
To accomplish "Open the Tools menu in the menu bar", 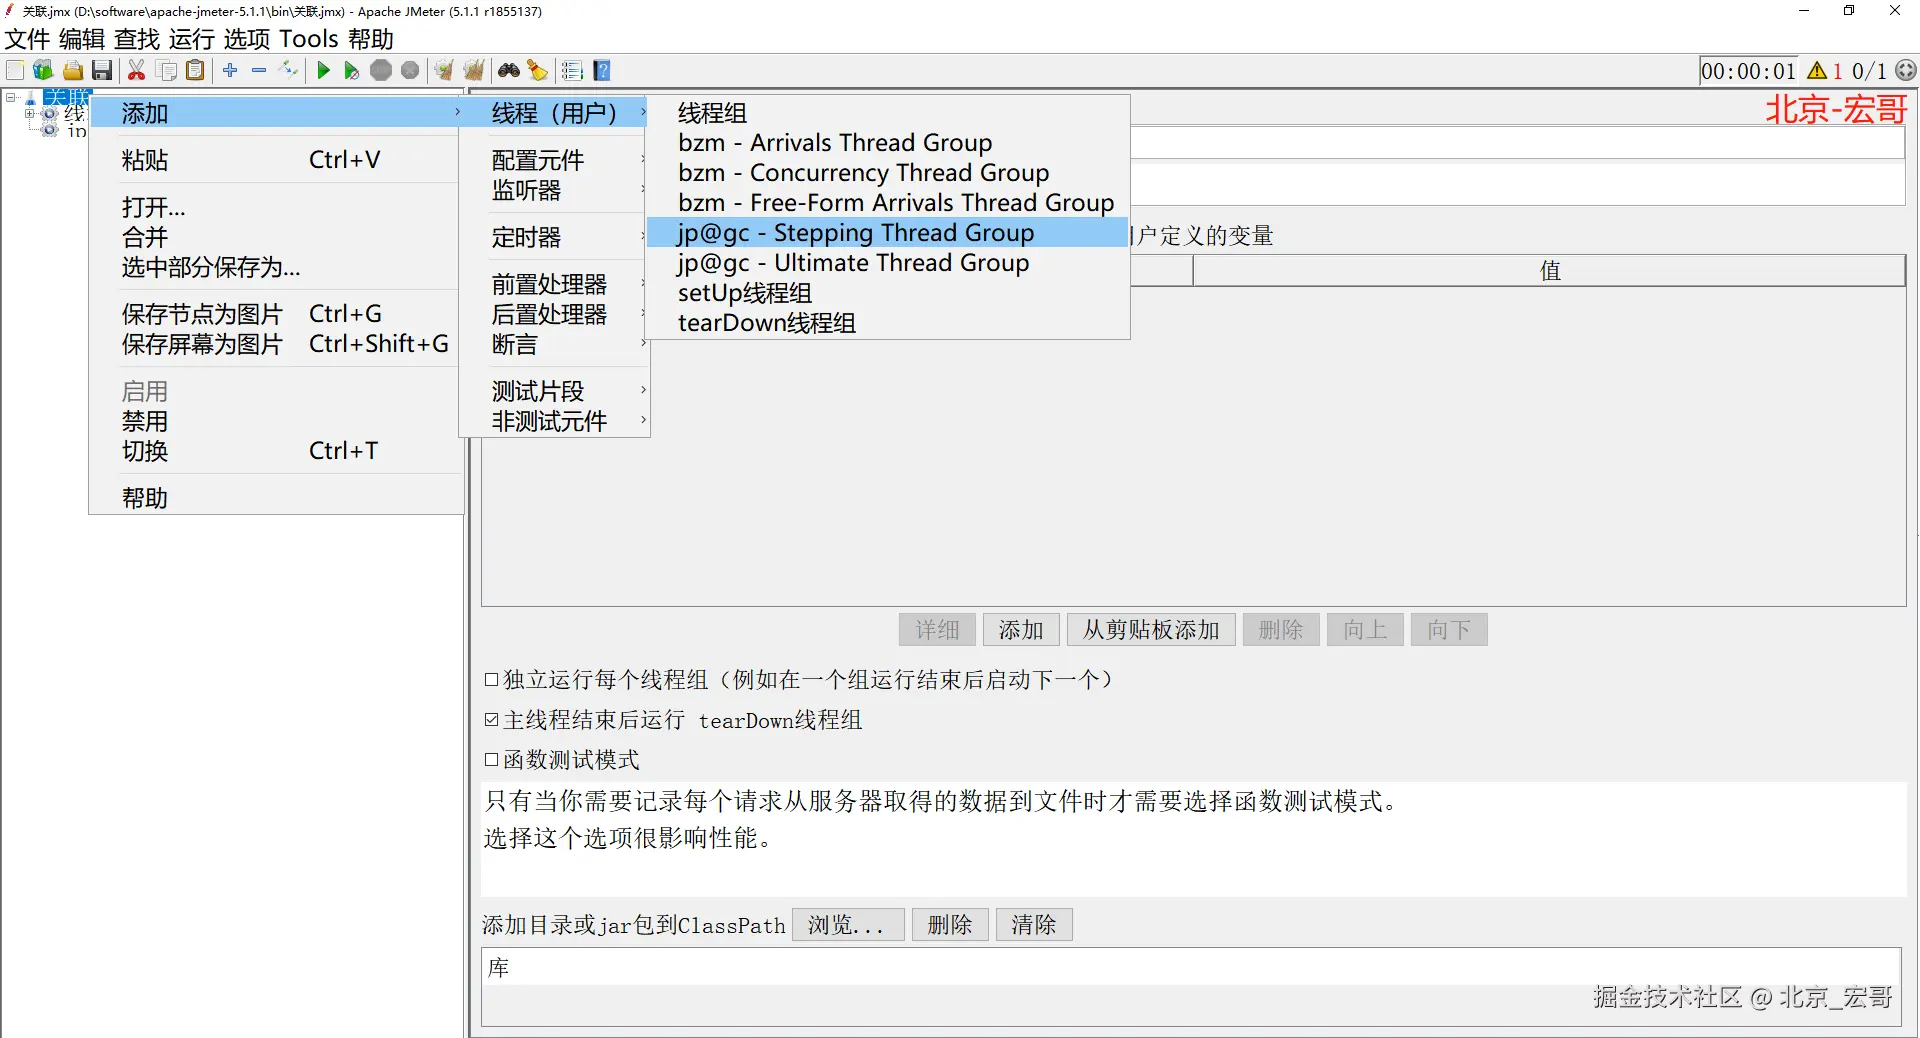I will 309,39.
